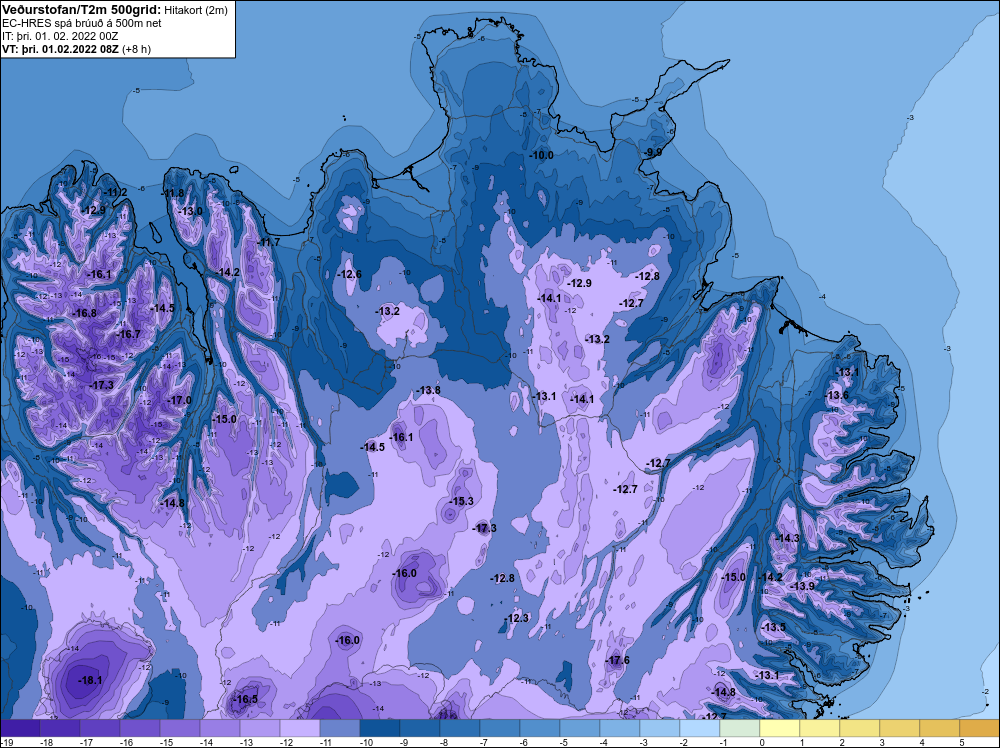Viewport: 1000px width, 748px height.
Task: Click the -13.9 temperature label
Action: pos(802,586)
